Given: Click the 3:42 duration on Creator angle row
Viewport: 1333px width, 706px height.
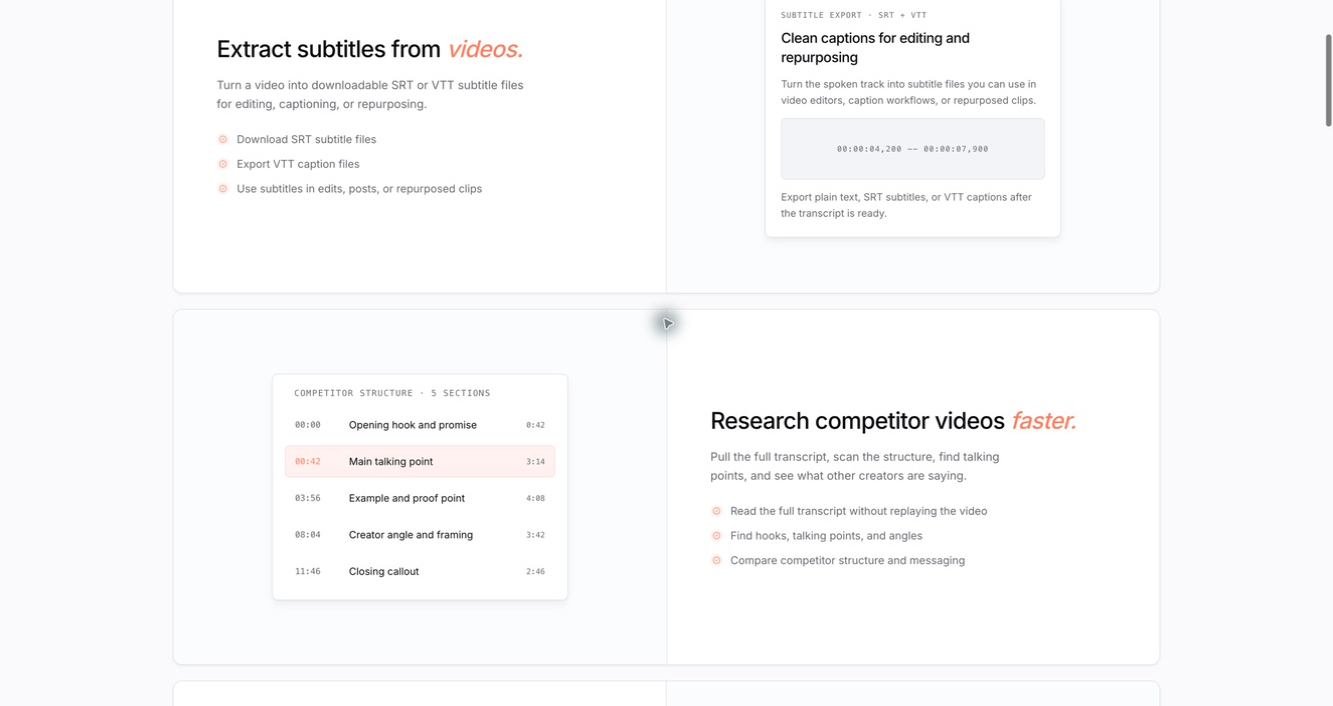Looking at the screenshot, I should [x=535, y=535].
